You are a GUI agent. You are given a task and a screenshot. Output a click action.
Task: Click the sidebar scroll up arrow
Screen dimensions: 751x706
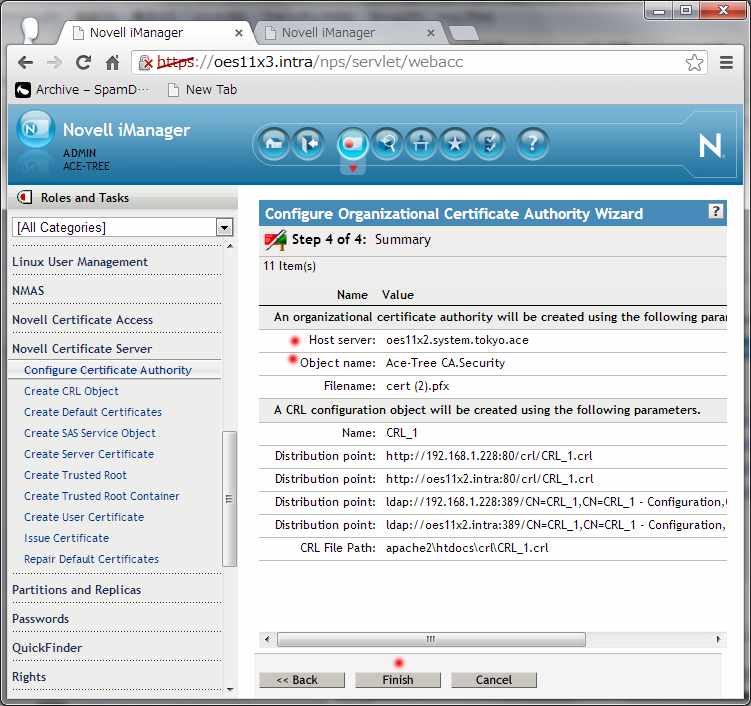(230, 246)
